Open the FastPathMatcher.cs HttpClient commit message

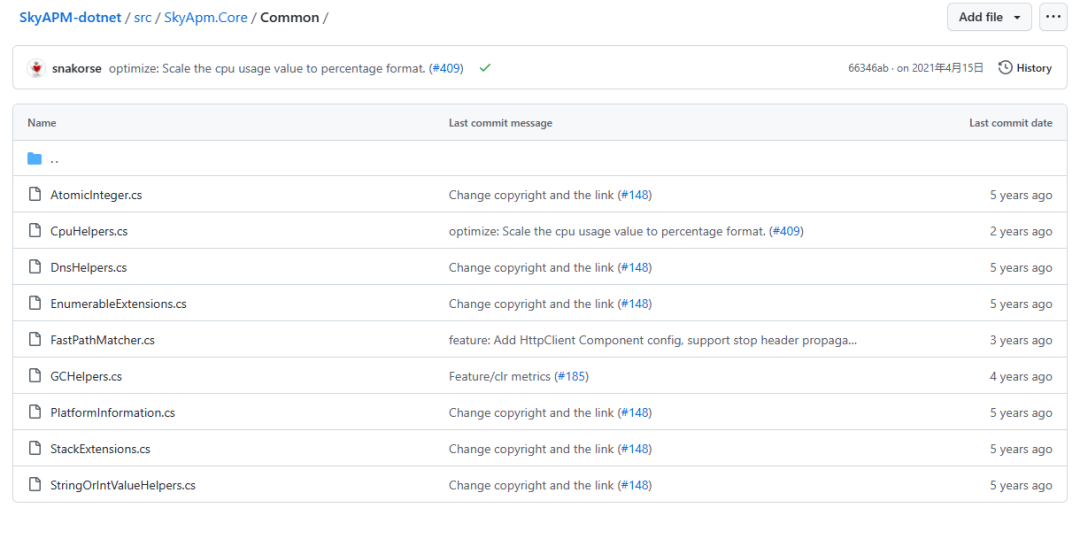[653, 340]
